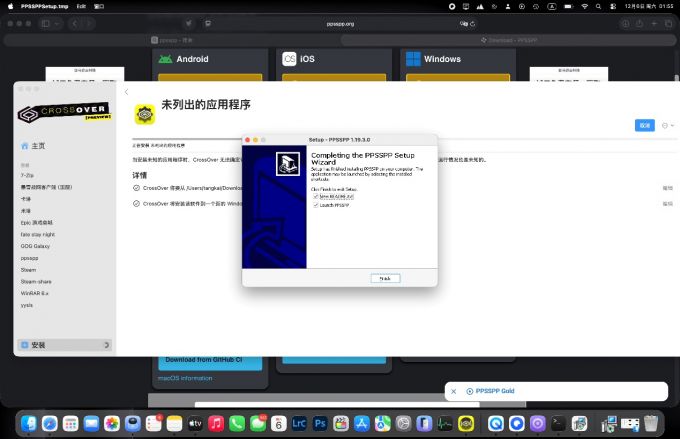Image resolution: width=680 pixels, height=439 pixels.
Task: Click the ppsspp.org address bar in Safari
Action: [340, 24]
